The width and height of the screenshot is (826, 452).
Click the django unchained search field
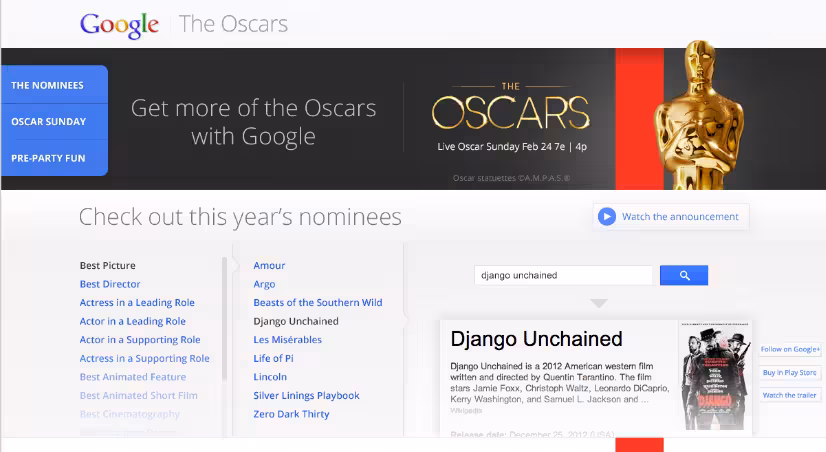tap(563, 275)
